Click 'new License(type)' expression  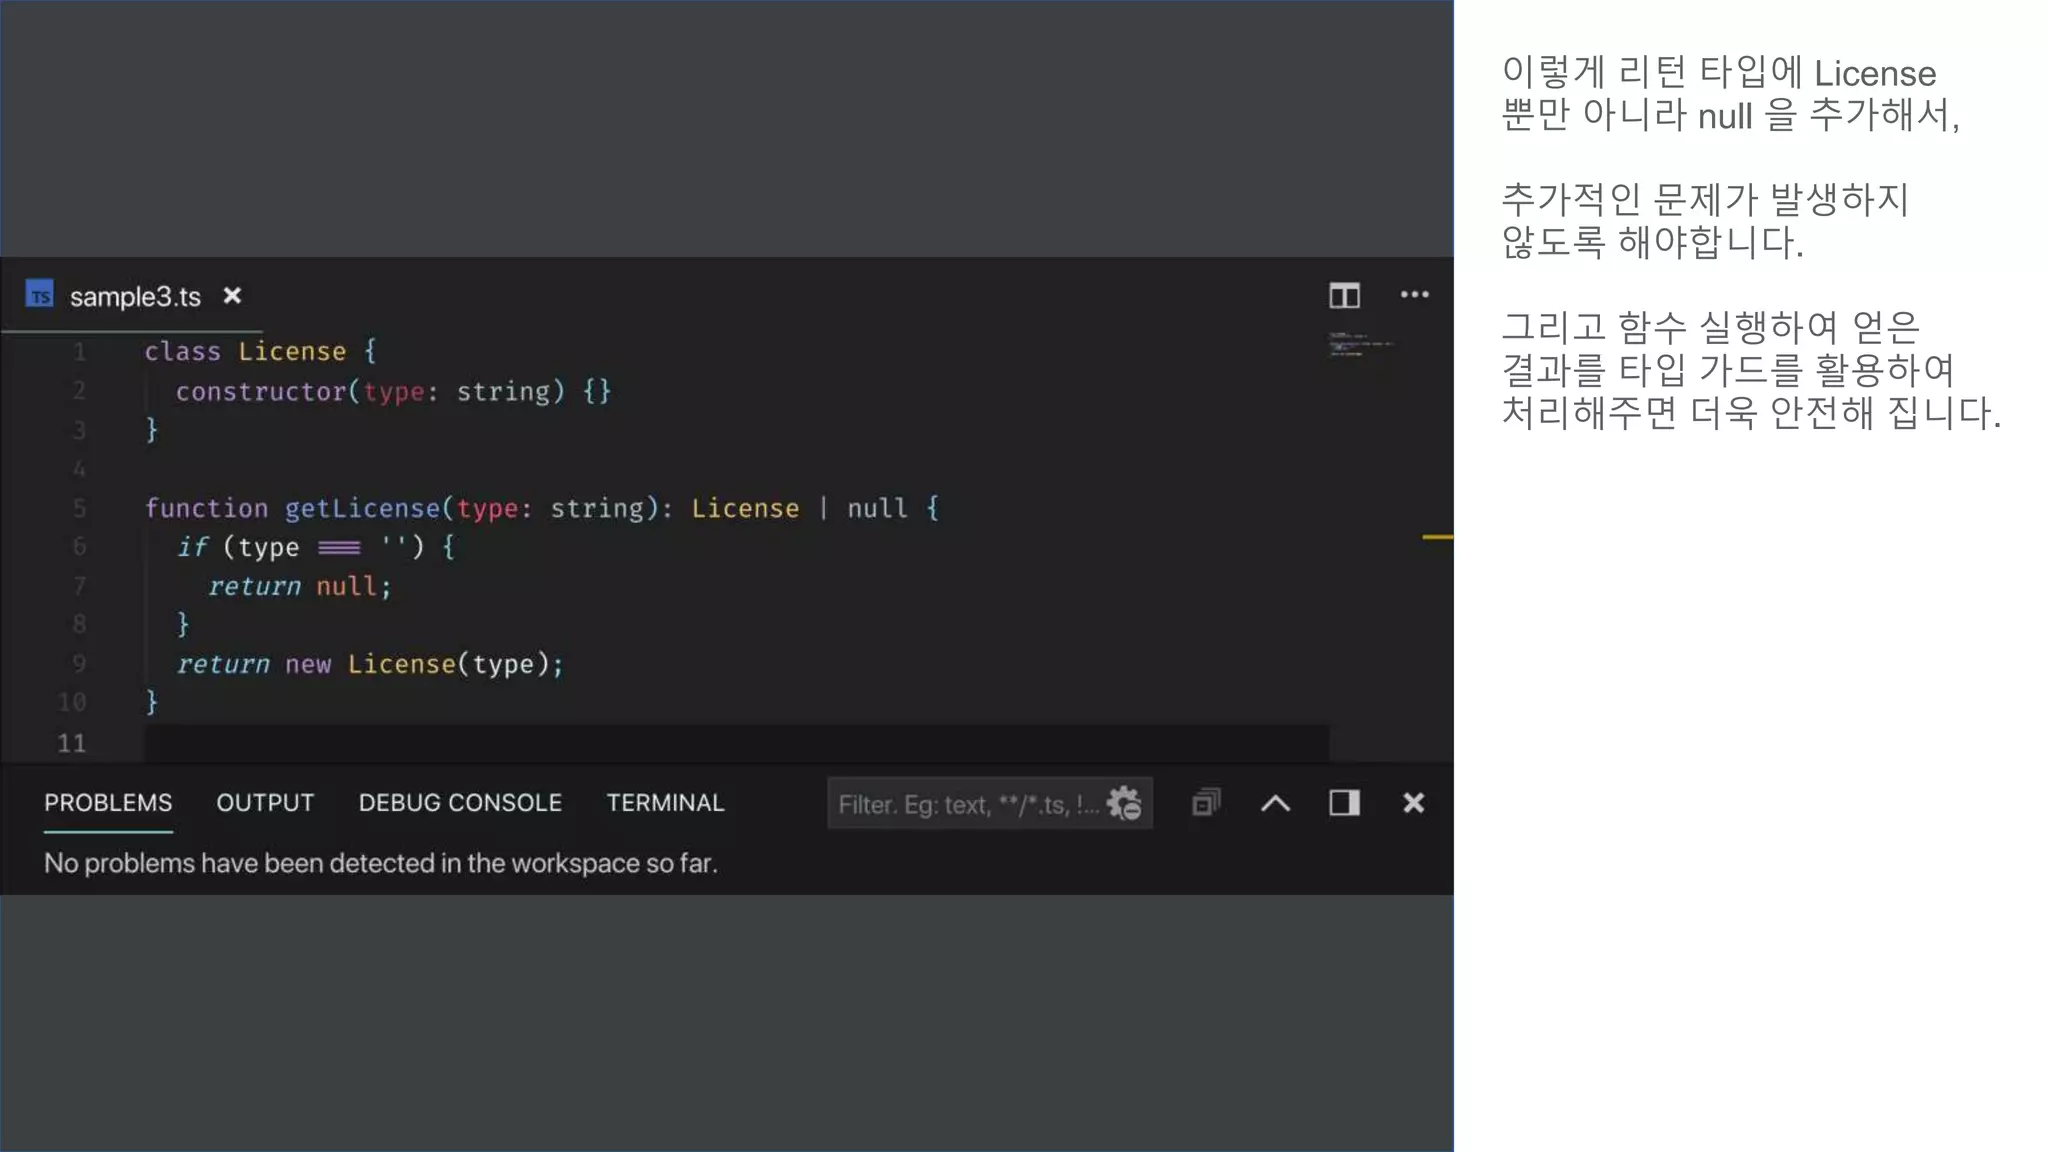[x=417, y=664]
